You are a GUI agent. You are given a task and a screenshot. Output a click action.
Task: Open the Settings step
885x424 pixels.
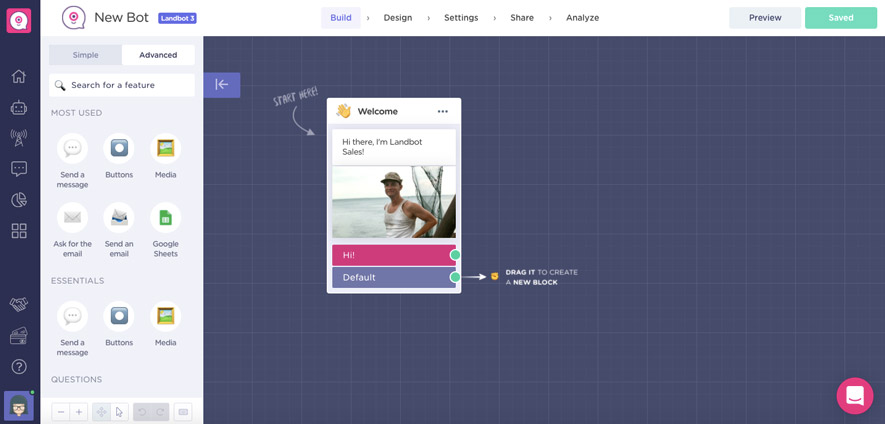461,18
